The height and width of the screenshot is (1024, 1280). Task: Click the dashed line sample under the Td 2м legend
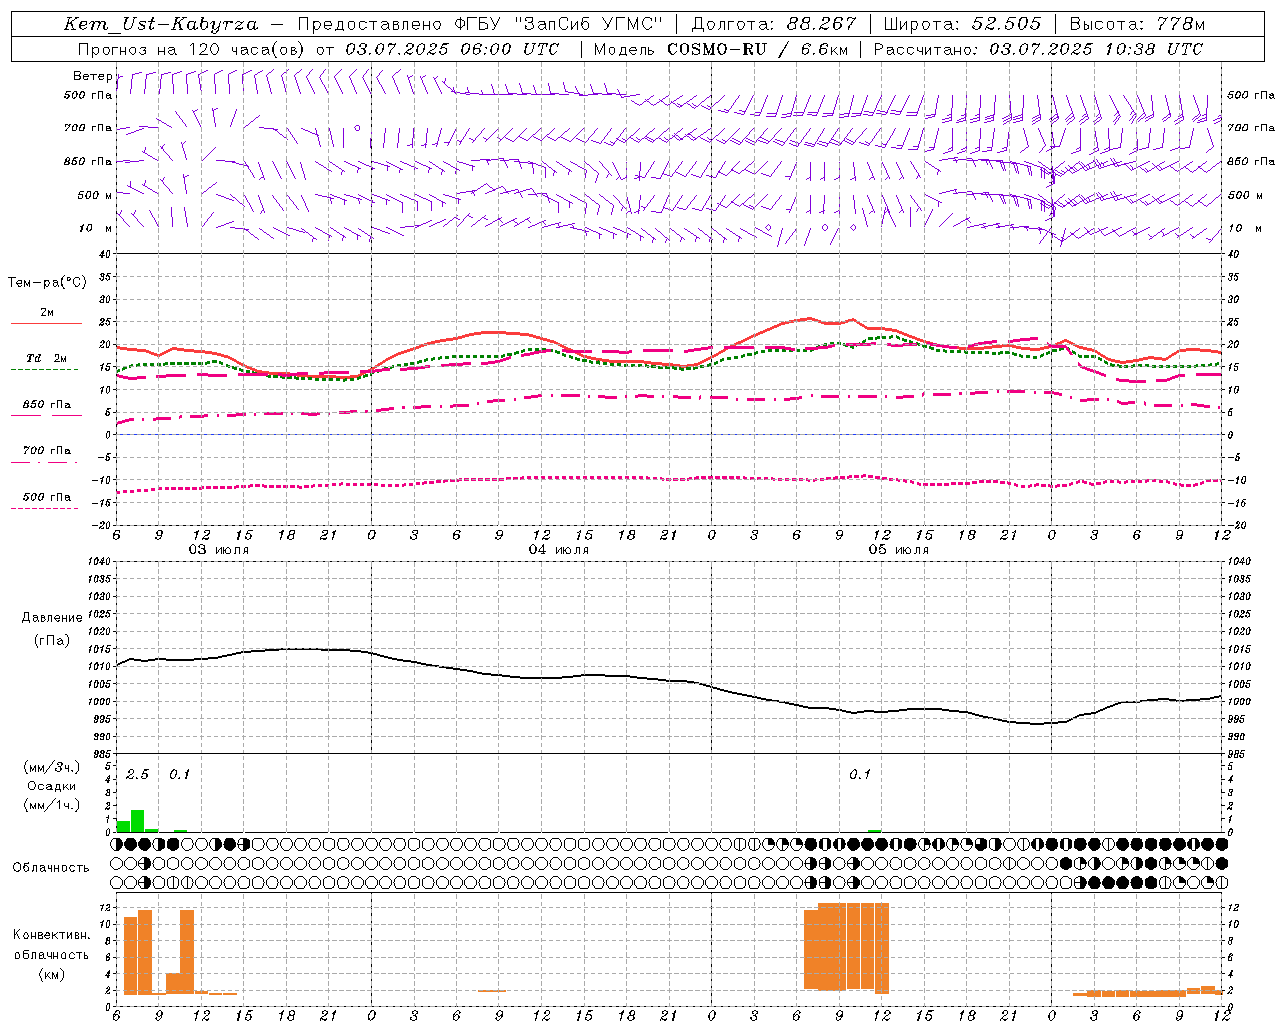pos(45,369)
